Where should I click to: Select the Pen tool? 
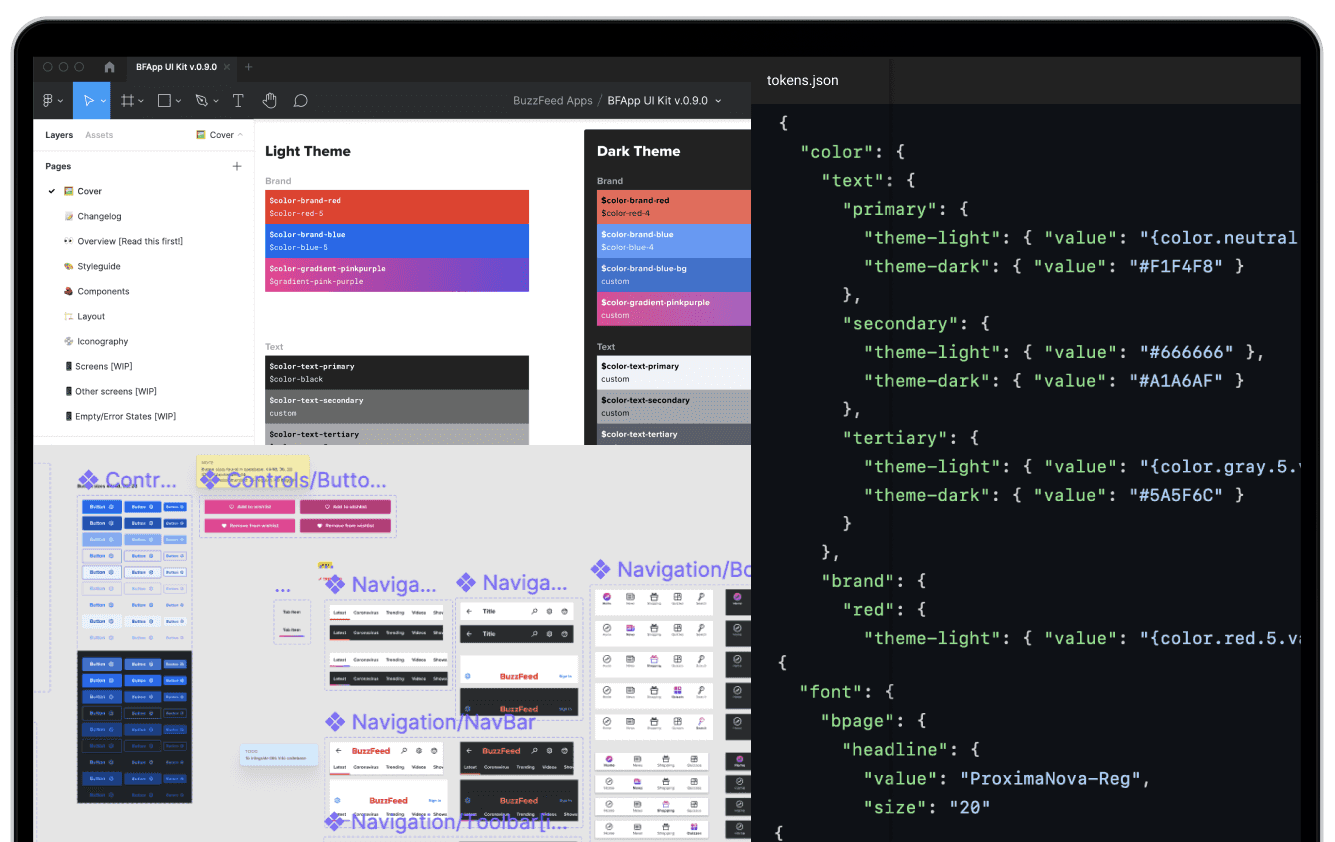tap(201, 101)
